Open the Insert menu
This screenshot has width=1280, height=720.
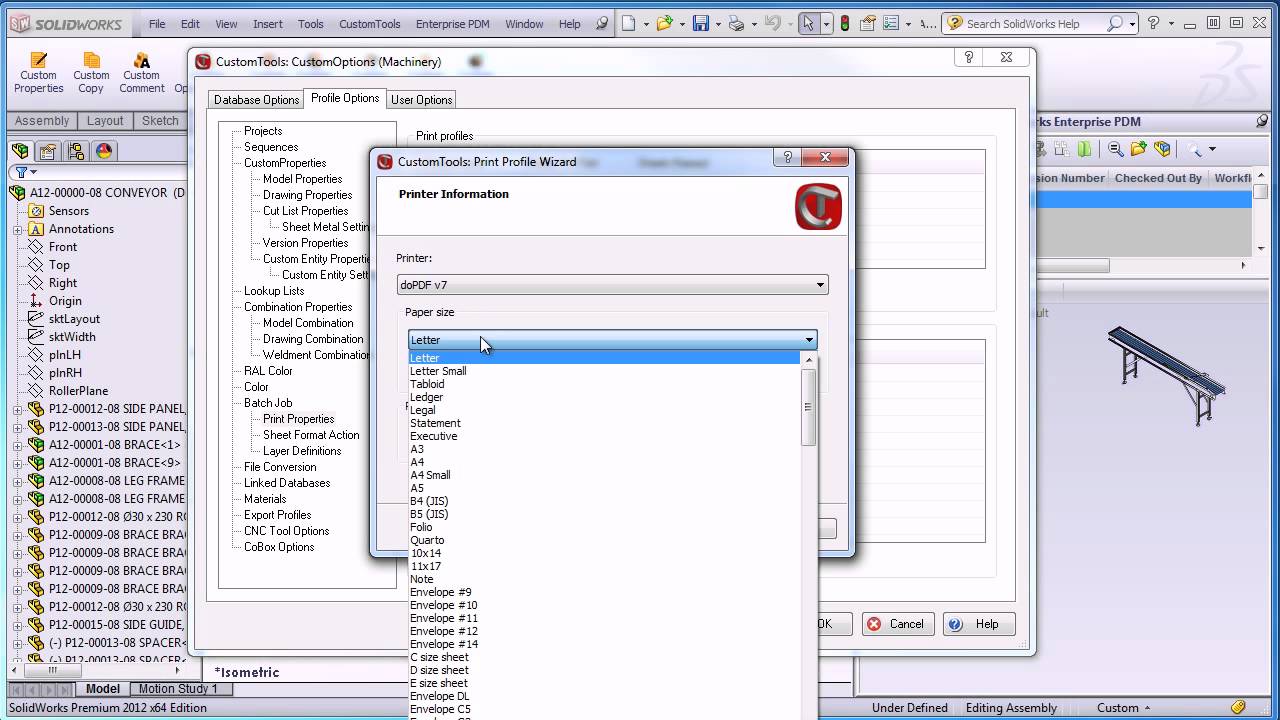click(268, 24)
